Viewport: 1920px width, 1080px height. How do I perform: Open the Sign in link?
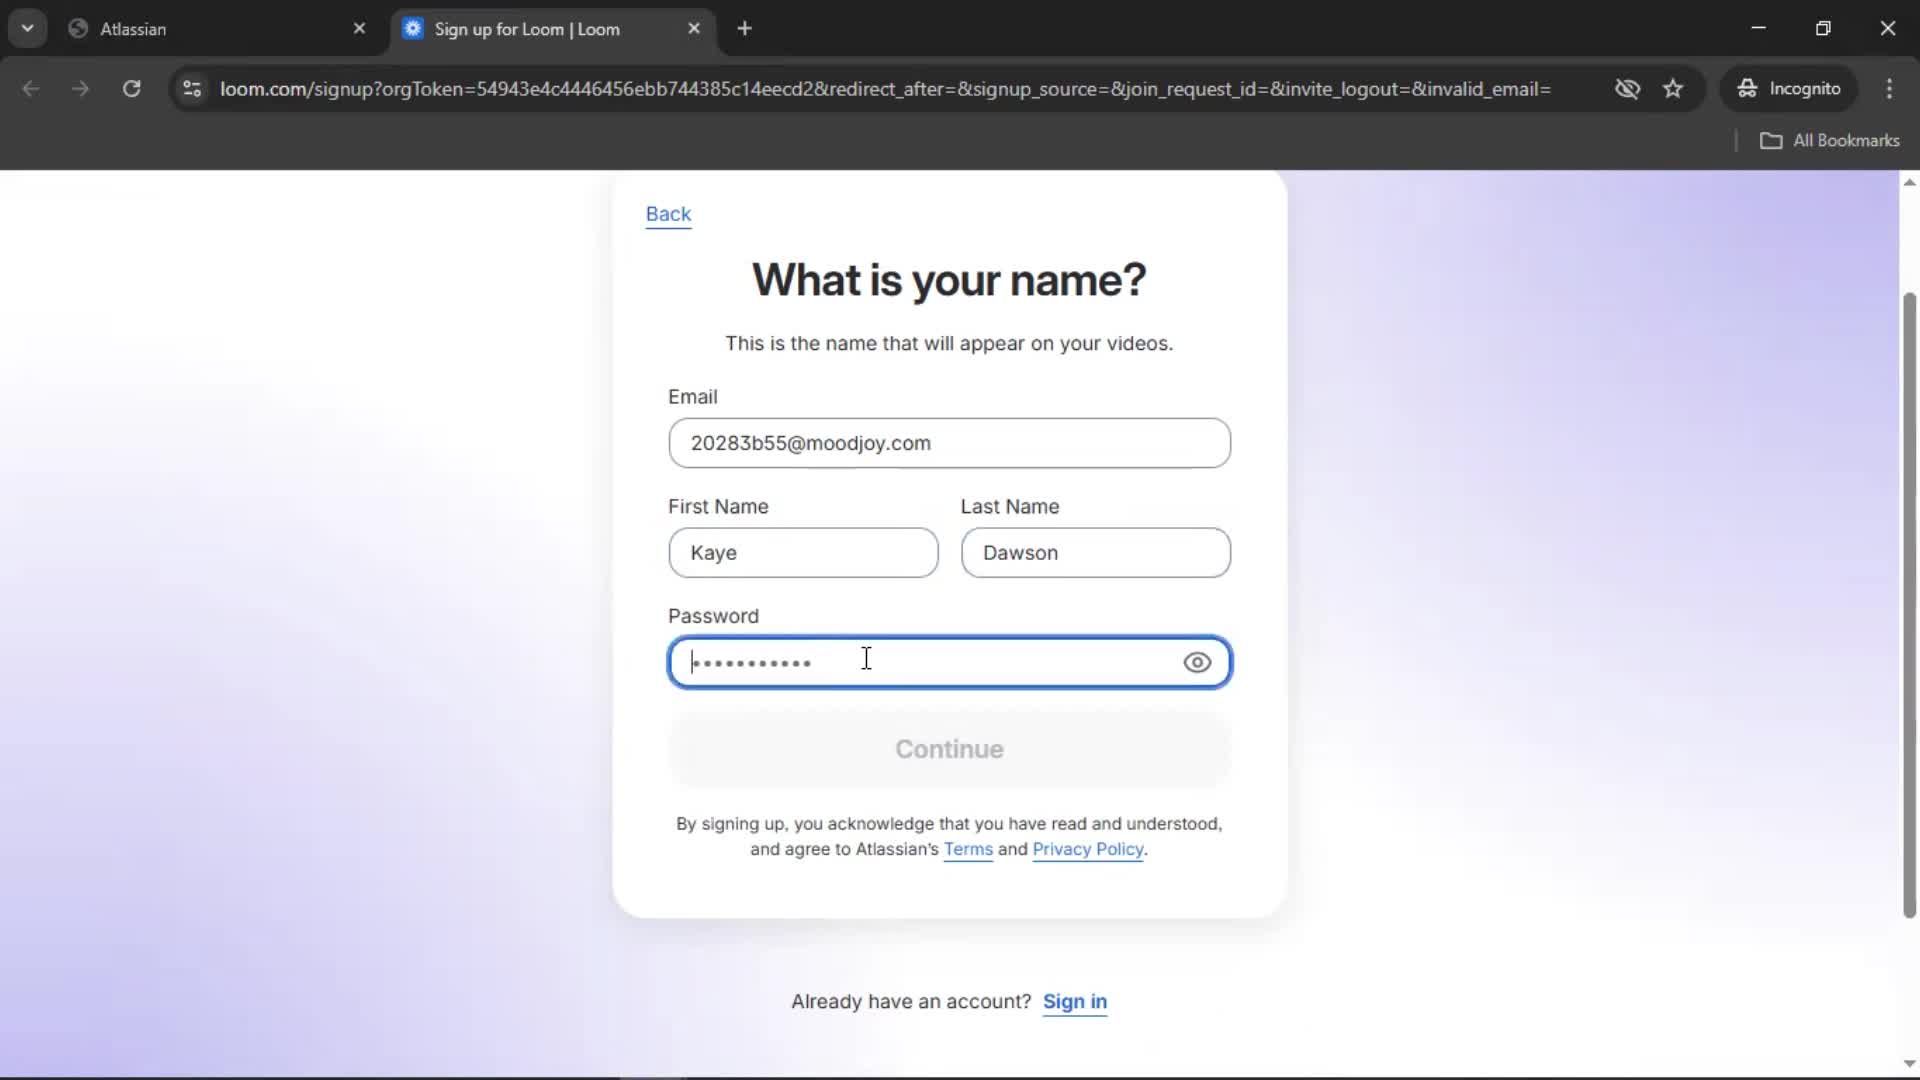(1074, 1001)
